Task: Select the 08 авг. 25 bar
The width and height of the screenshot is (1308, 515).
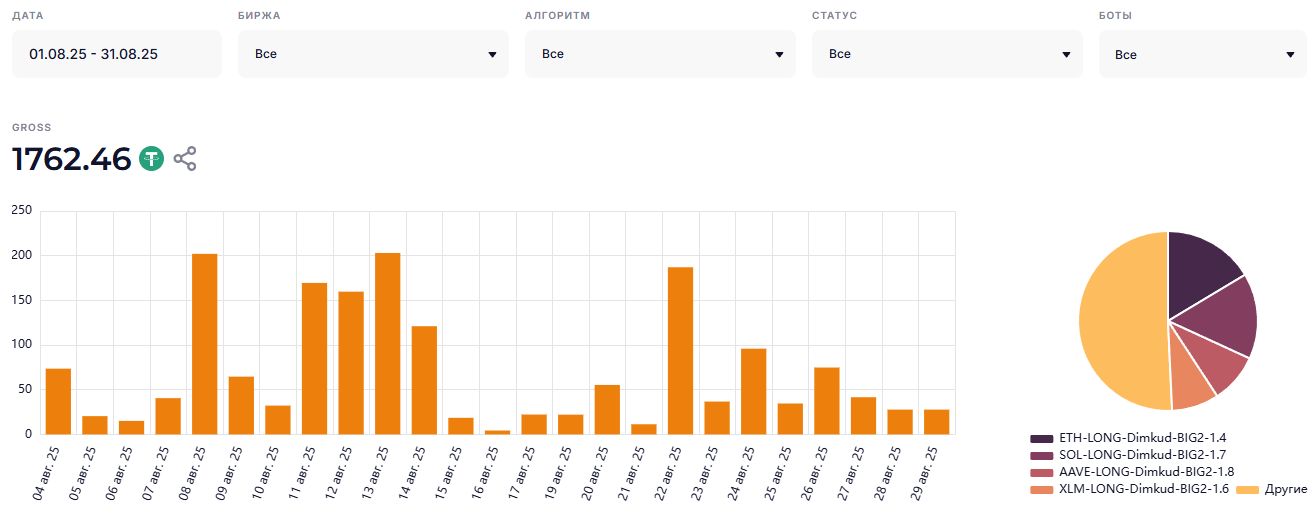Action: pyautogui.click(x=205, y=343)
